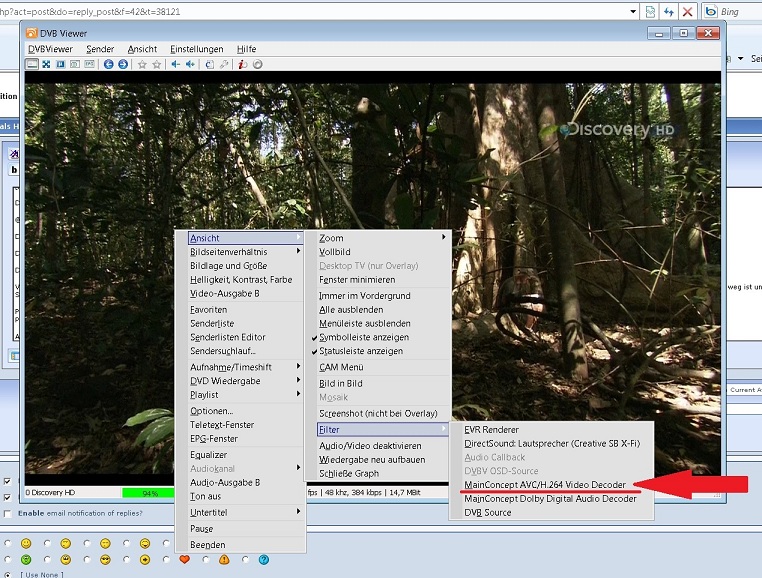
Task: Tick the email notification of replies checkbox
Action: (x=7, y=513)
